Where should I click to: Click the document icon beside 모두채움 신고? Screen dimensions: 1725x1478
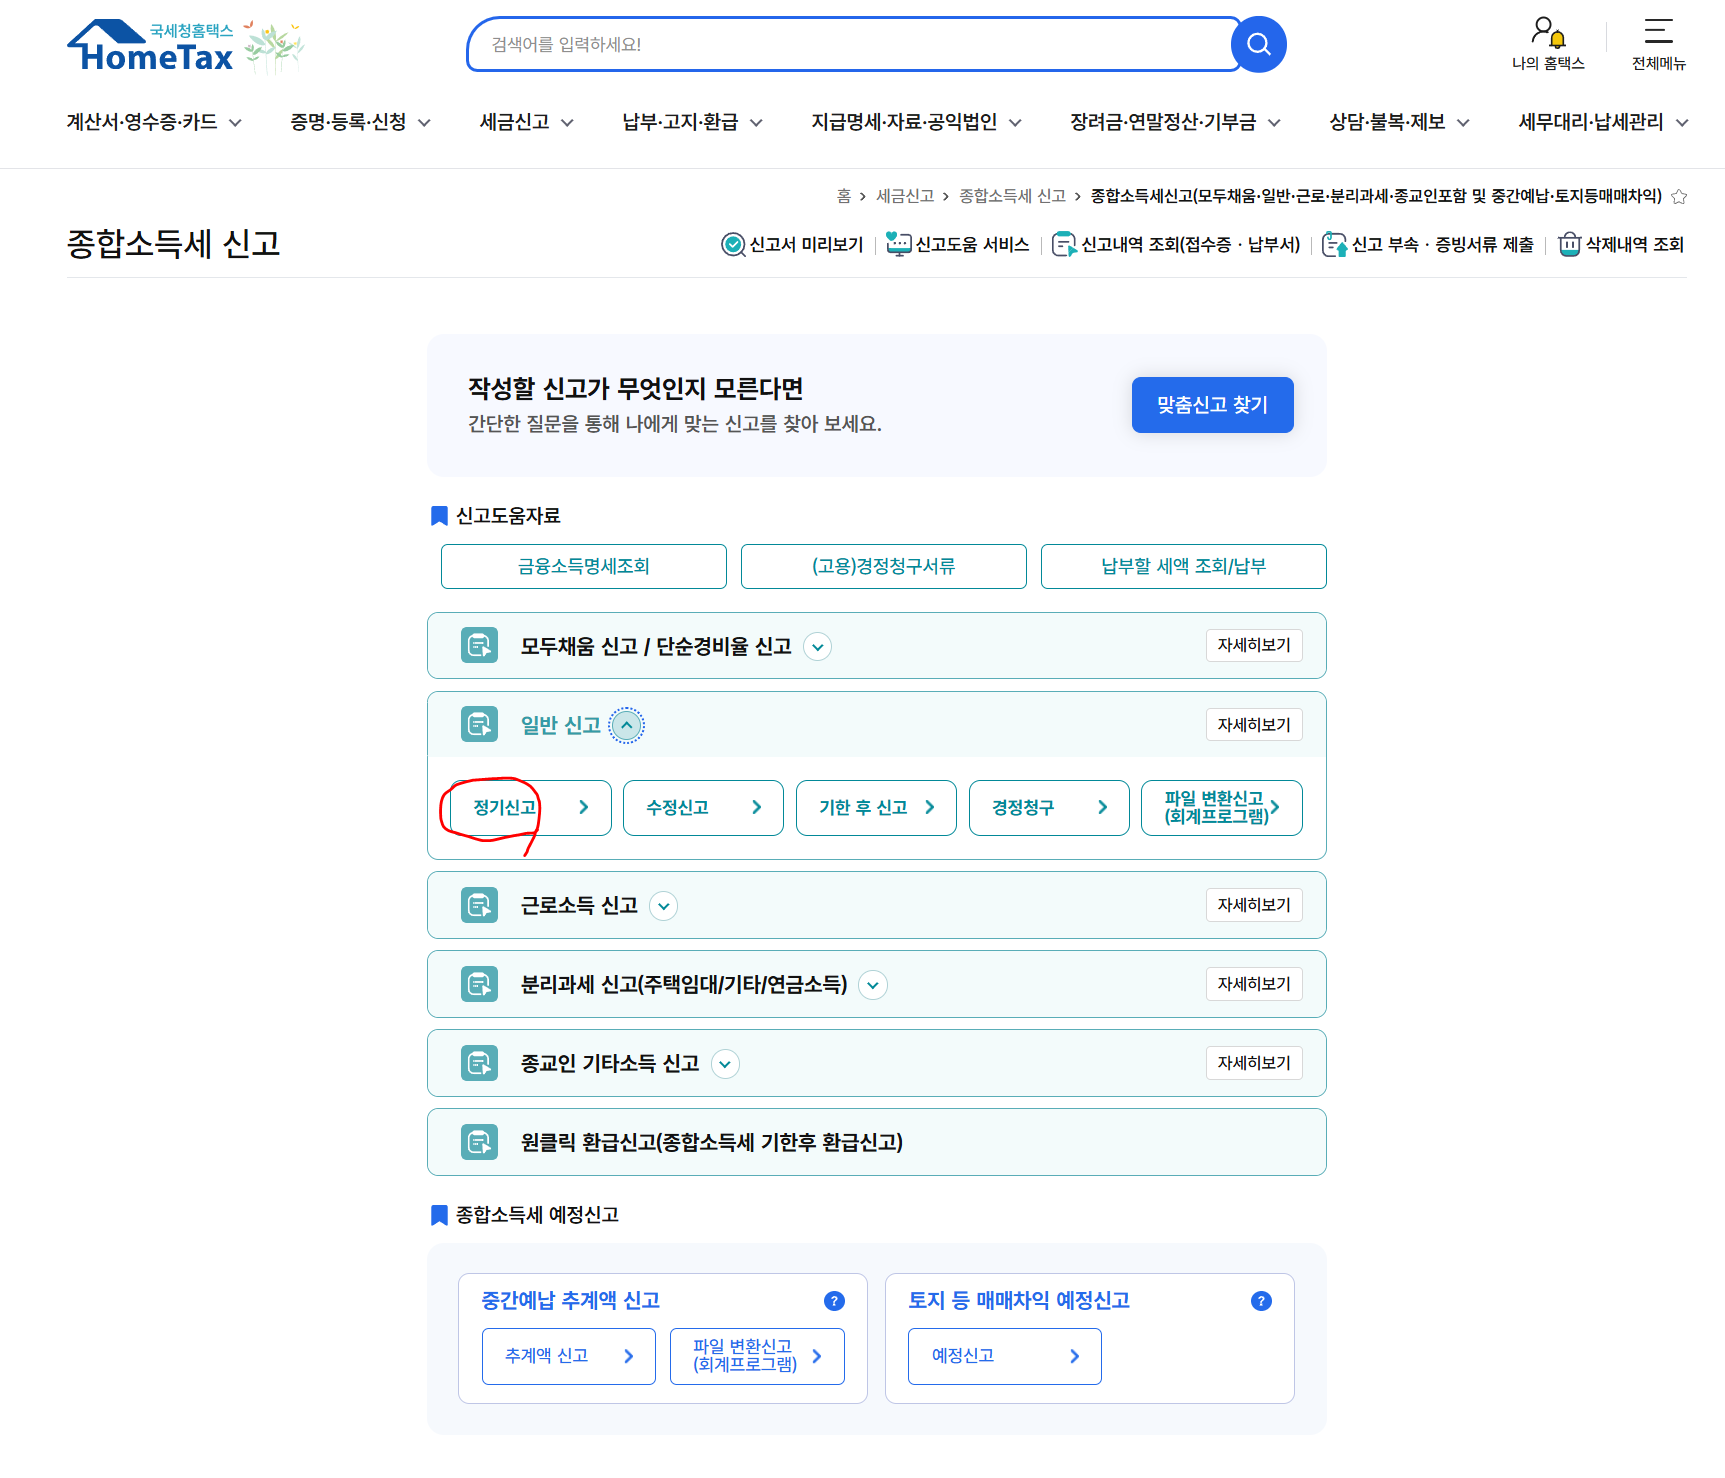(x=479, y=645)
